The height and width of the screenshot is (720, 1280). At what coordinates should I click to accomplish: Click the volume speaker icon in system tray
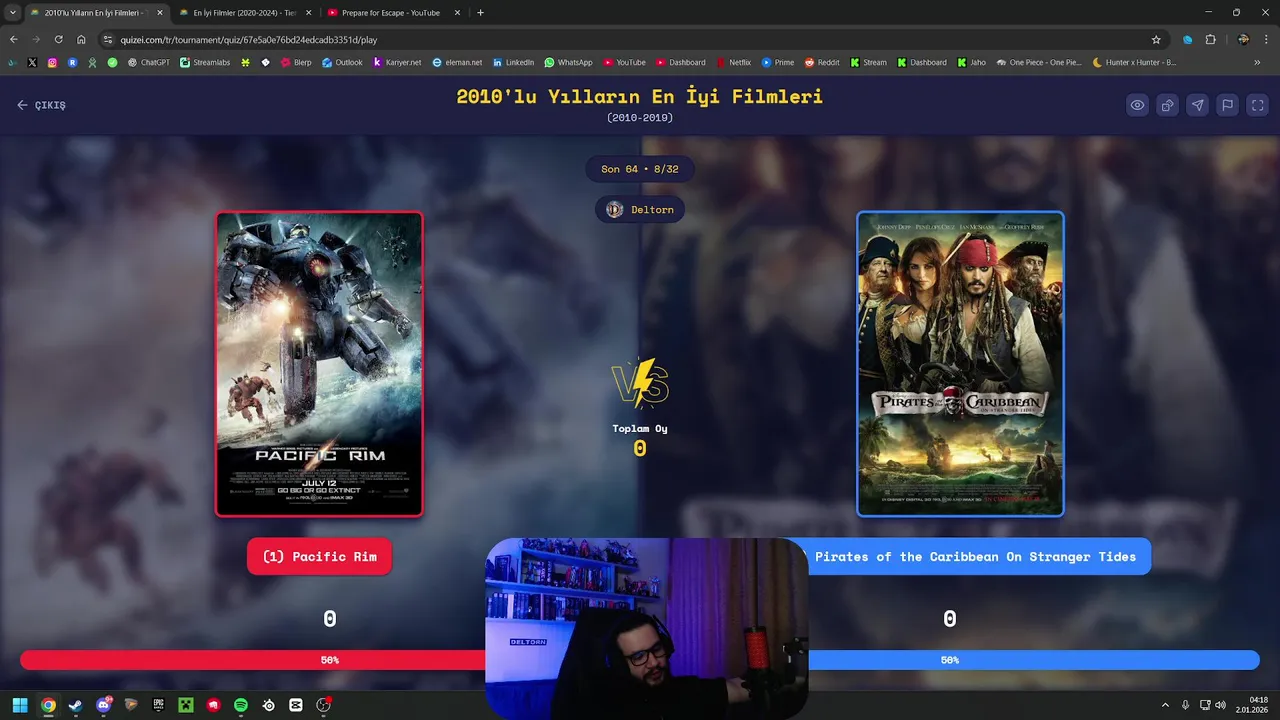1220,705
